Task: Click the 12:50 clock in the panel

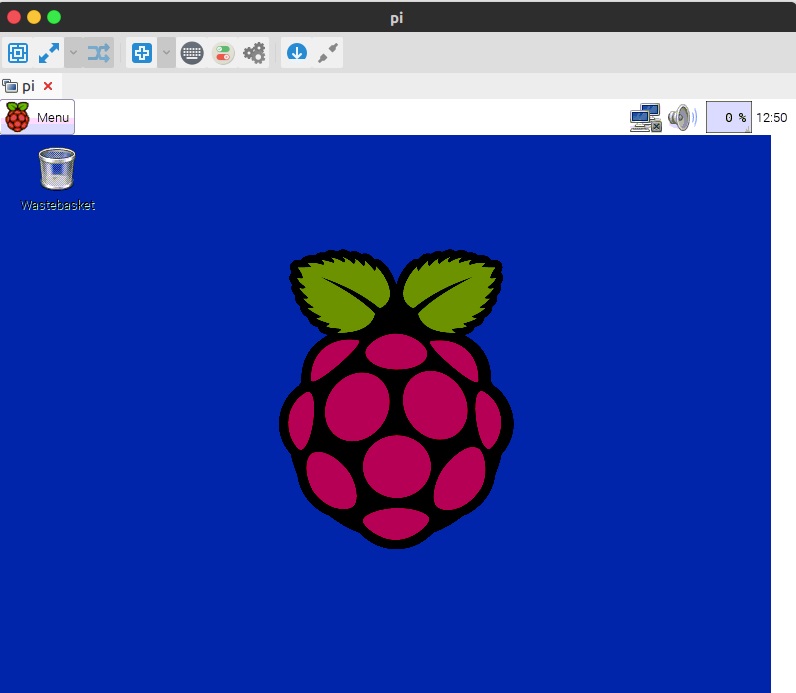Action: point(772,118)
